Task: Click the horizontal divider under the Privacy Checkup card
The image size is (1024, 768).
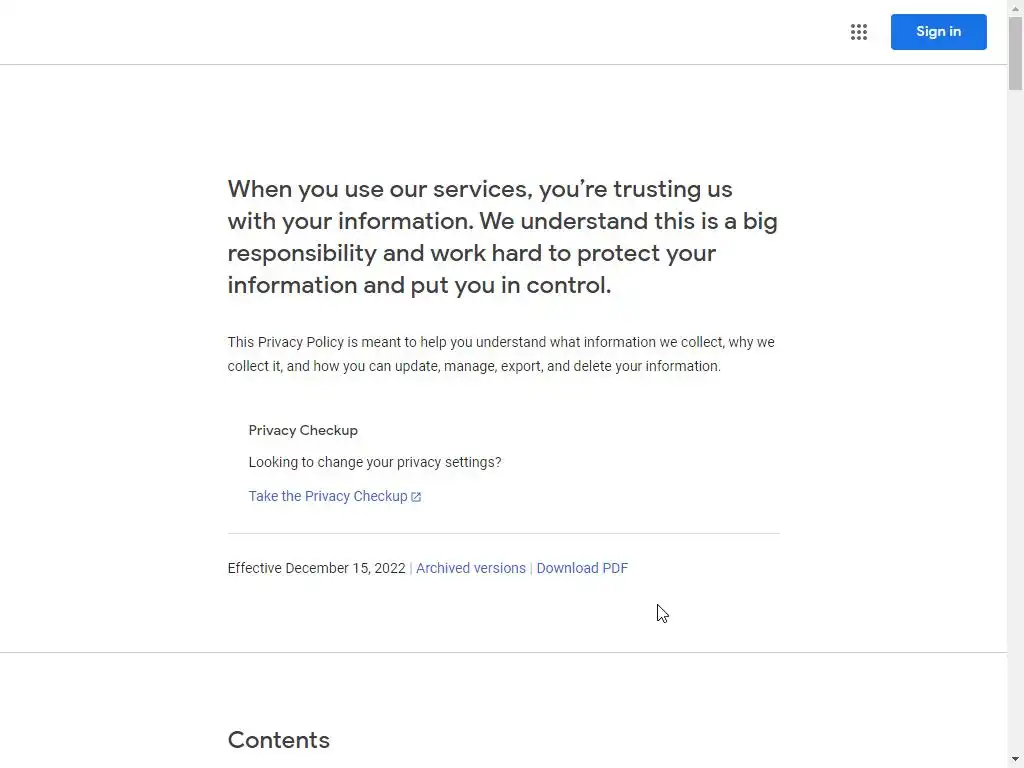Action: click(503, 533)
